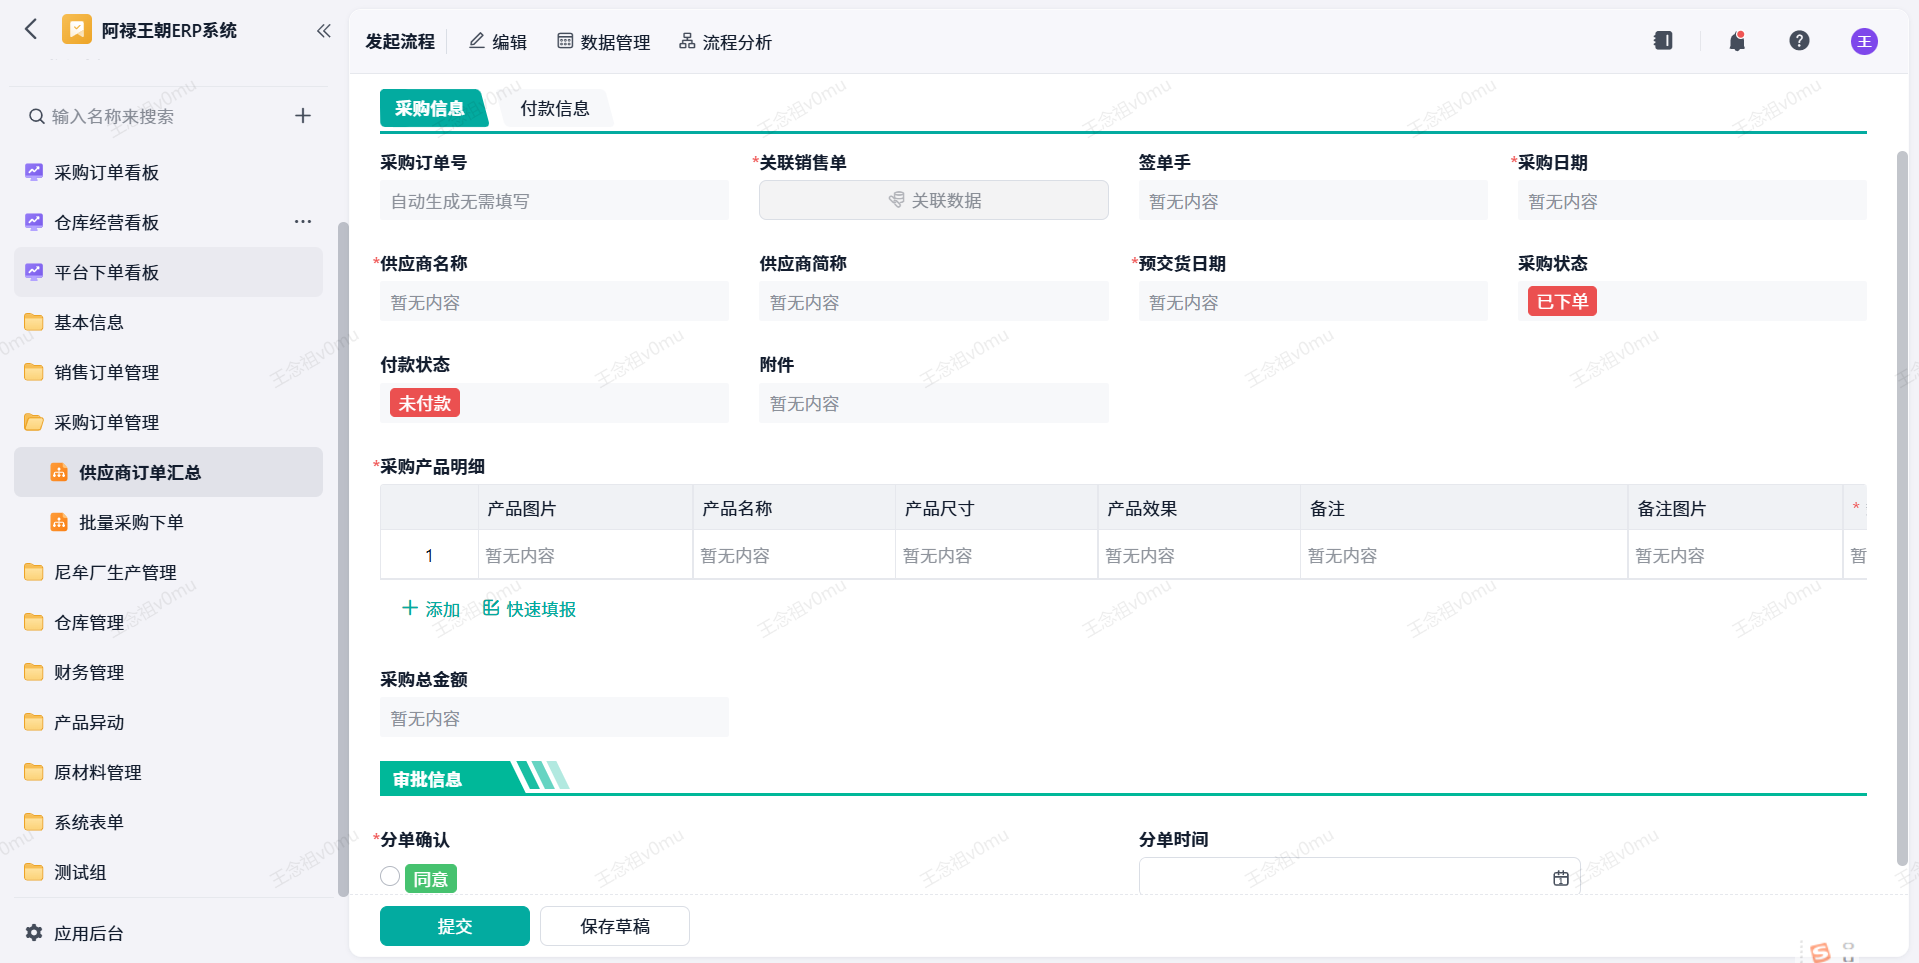
Task: Click the 仓库经营看板 dashboard icon
Action: pos(34,222)
